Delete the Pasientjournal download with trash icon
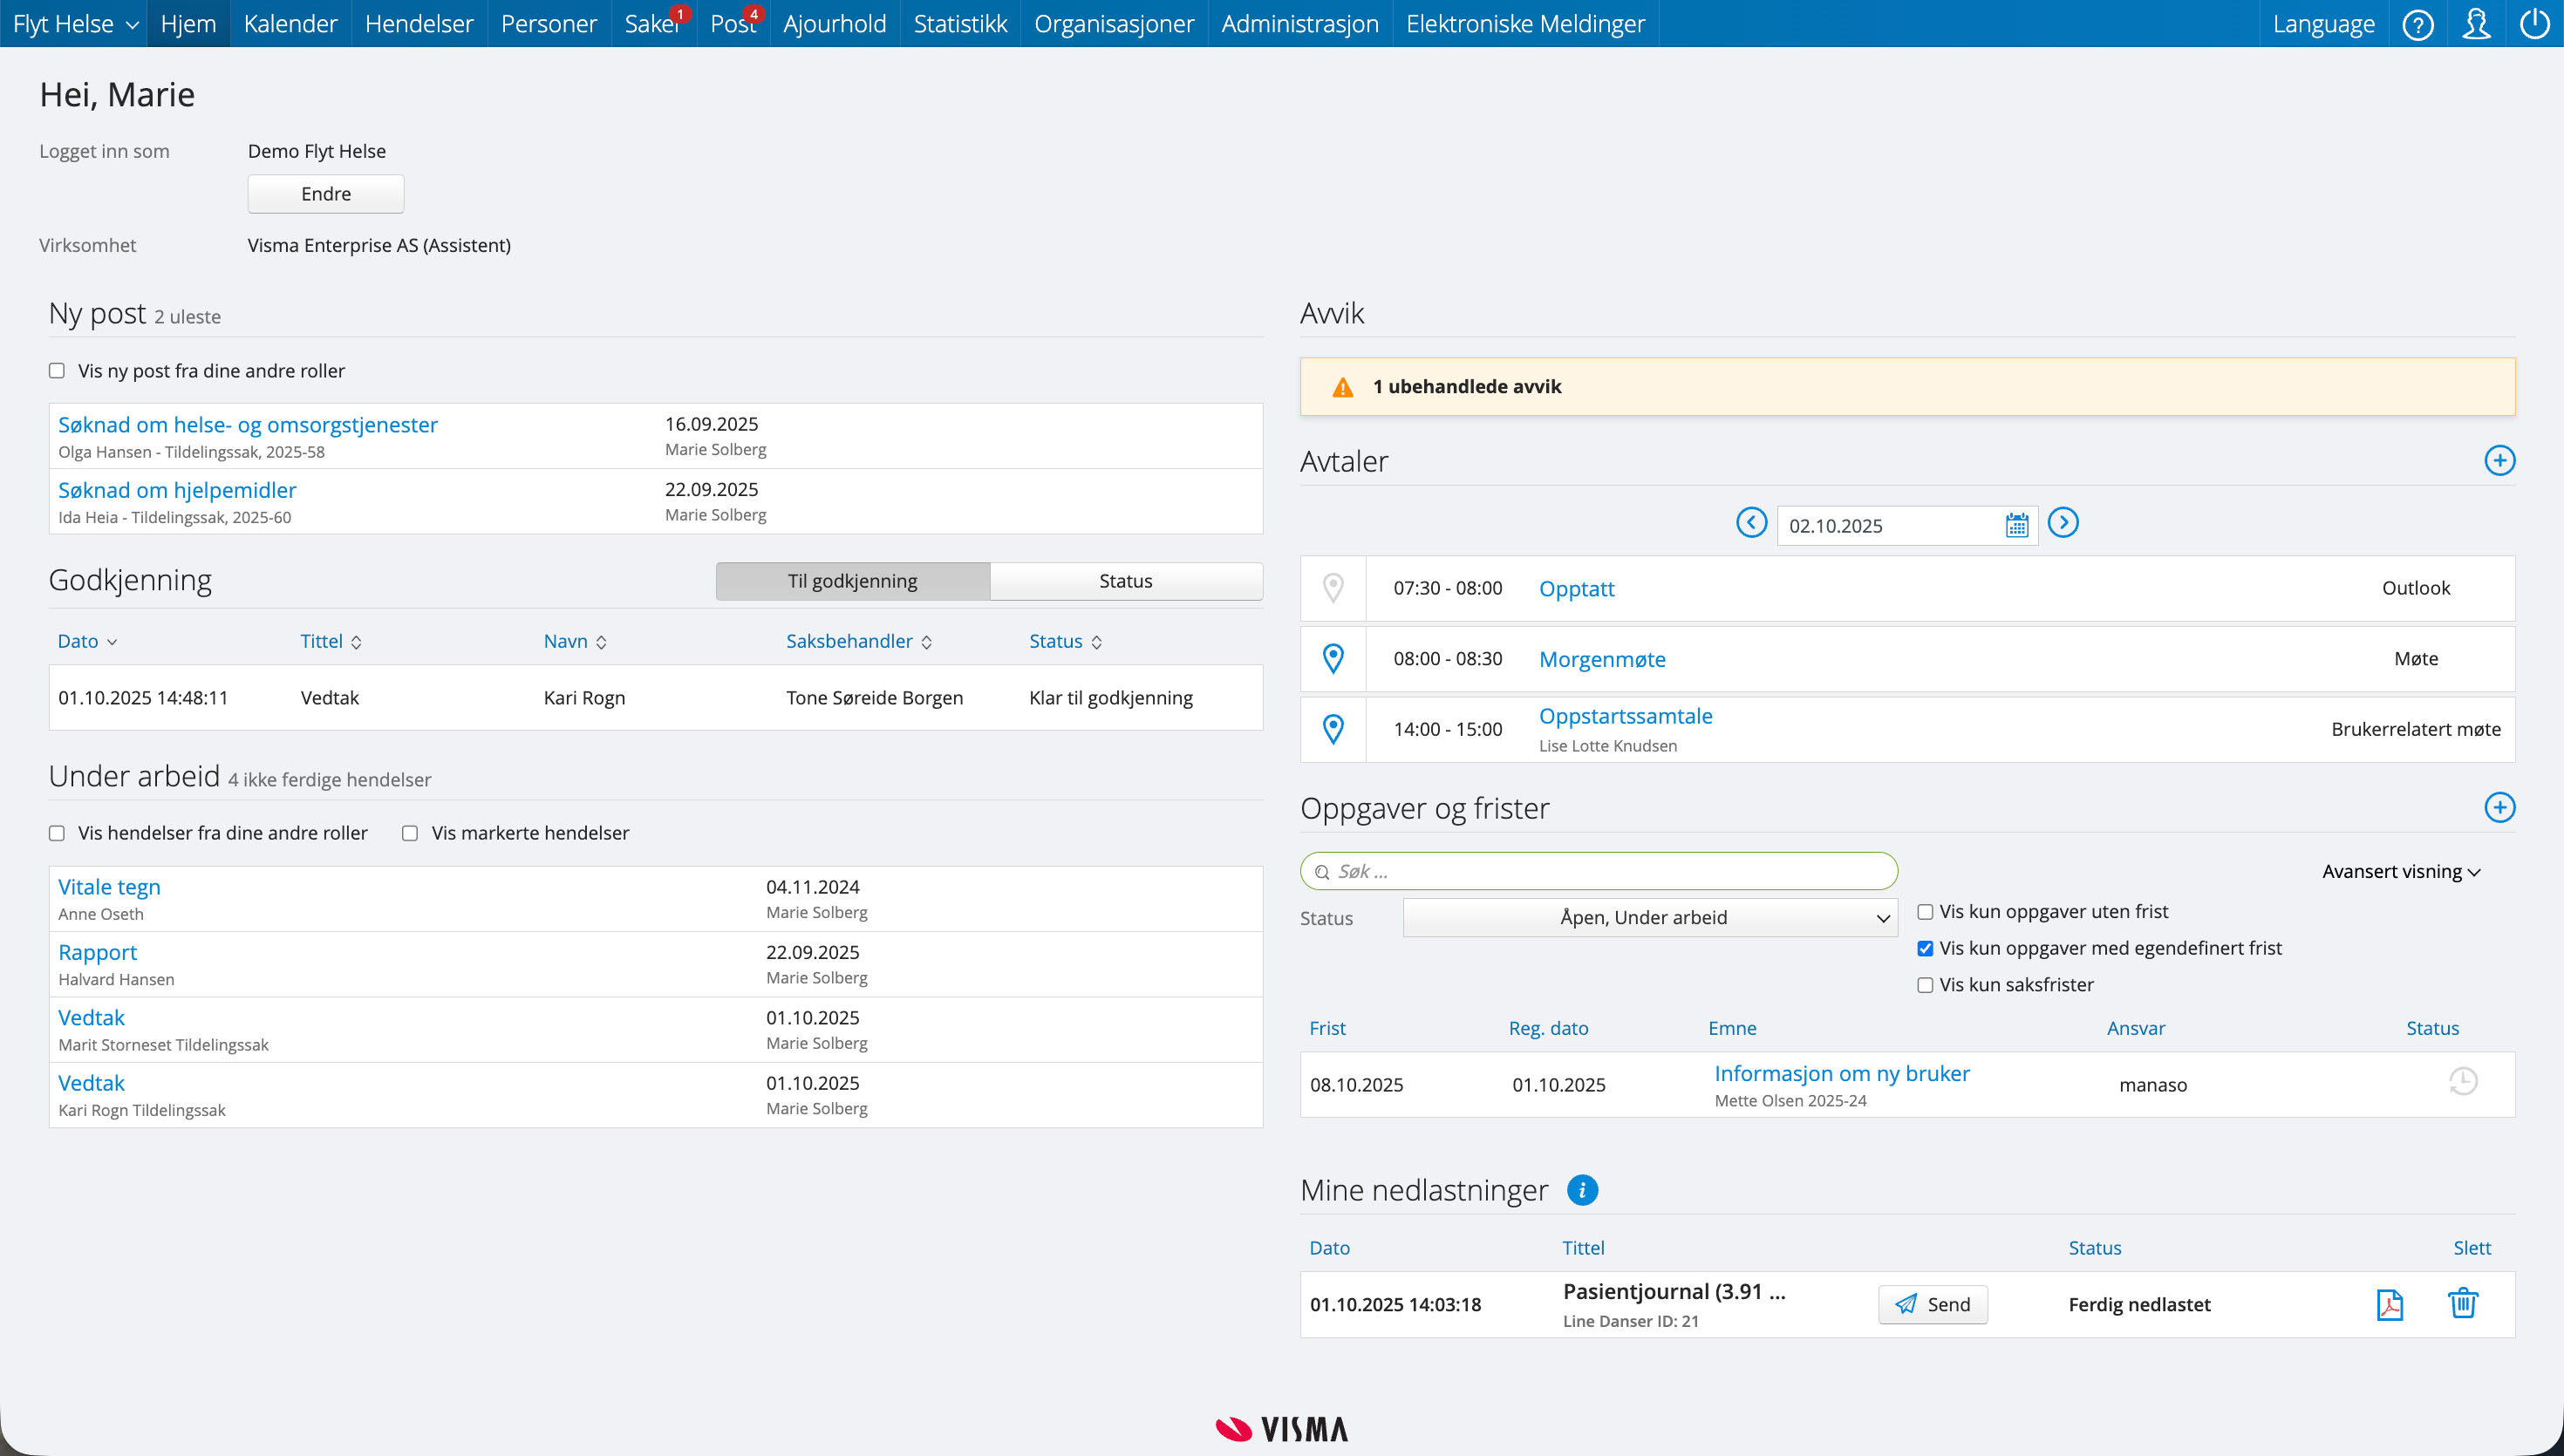Image resolution: width=2564 pixels, height=1456 pixels. (2462, 1303)
